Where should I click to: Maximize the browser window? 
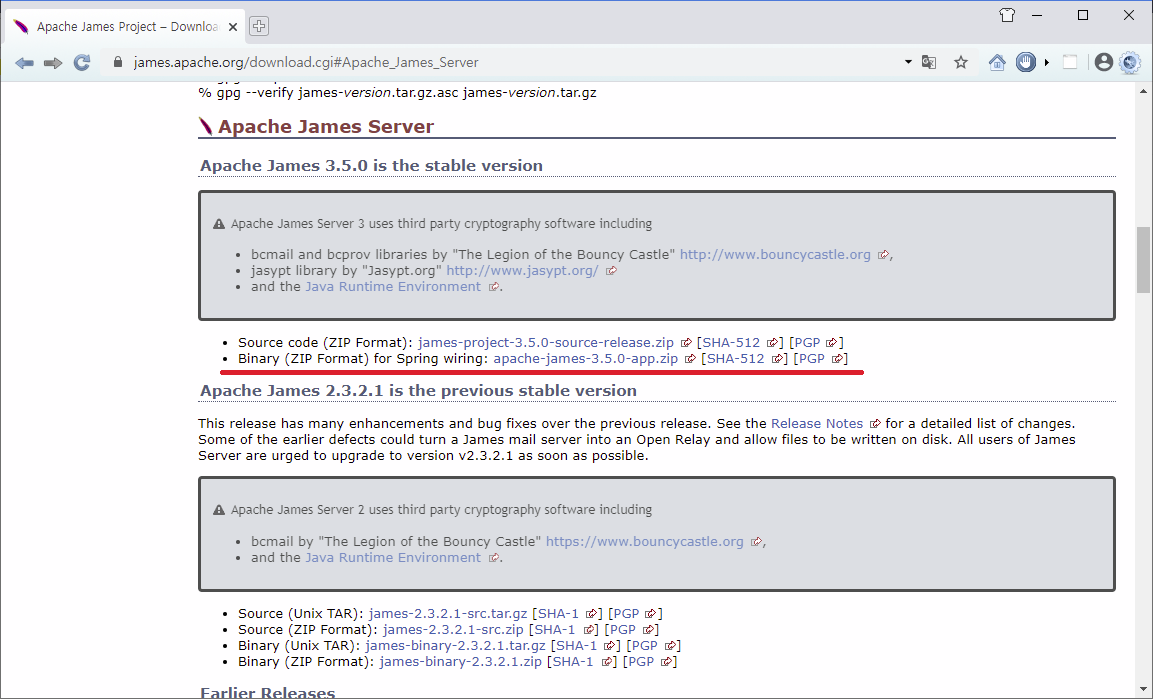click(1082, 15)
